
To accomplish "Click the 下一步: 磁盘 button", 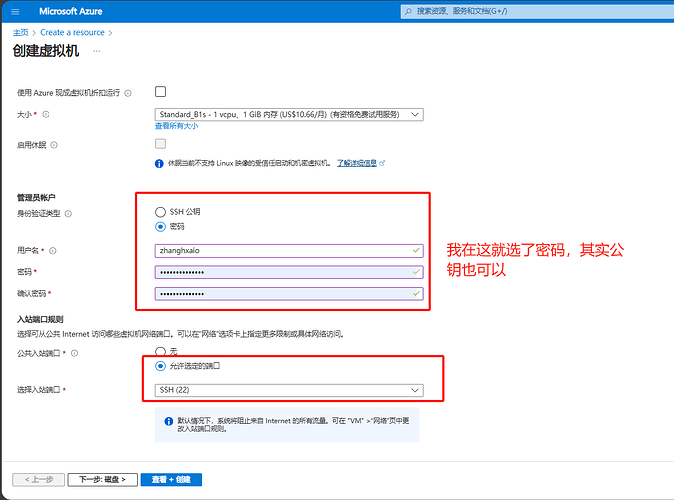I will [102, 479].
